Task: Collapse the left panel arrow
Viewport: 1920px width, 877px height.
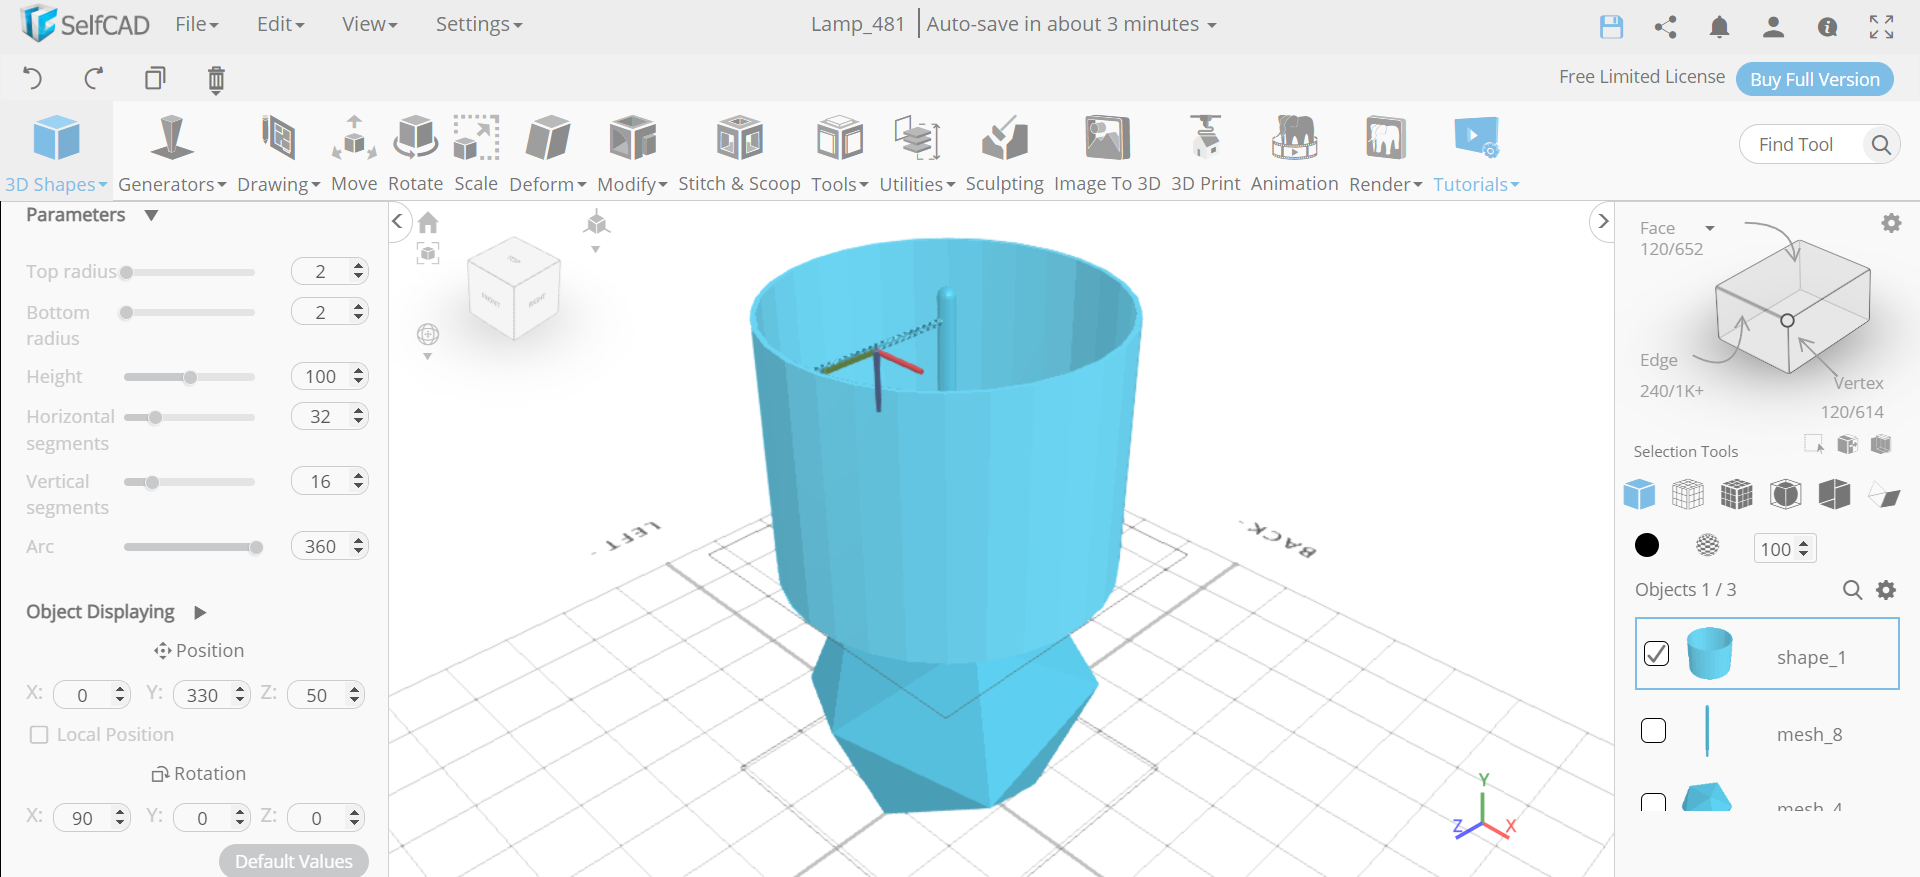Action: pos(398,221)
